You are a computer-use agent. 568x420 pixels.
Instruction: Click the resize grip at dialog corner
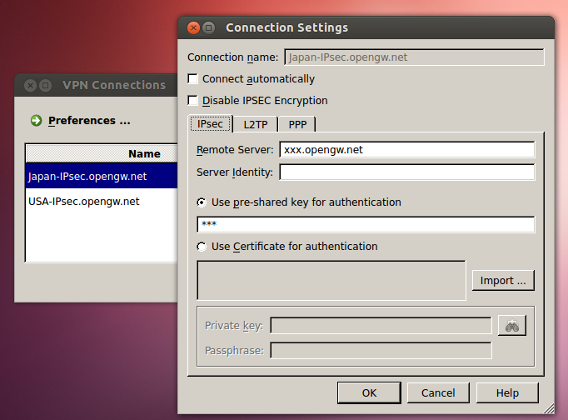pyautogui.click(x=549, y=408)
